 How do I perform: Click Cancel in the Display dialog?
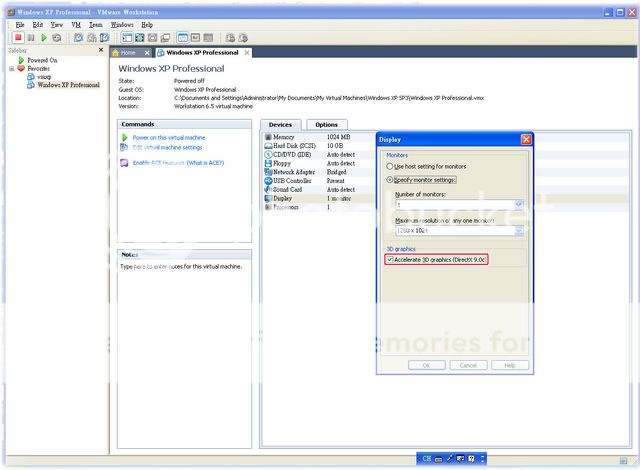468,365
